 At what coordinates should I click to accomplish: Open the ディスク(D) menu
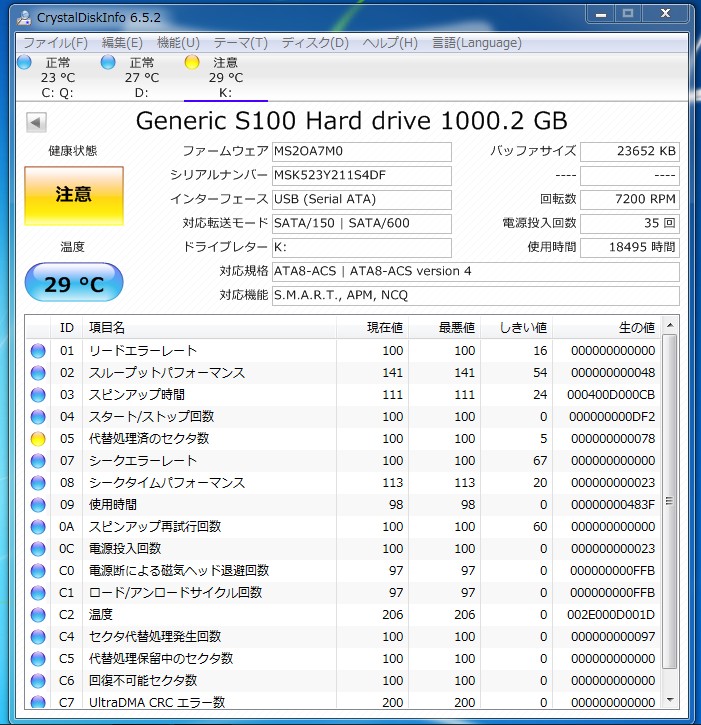point(315,43)
